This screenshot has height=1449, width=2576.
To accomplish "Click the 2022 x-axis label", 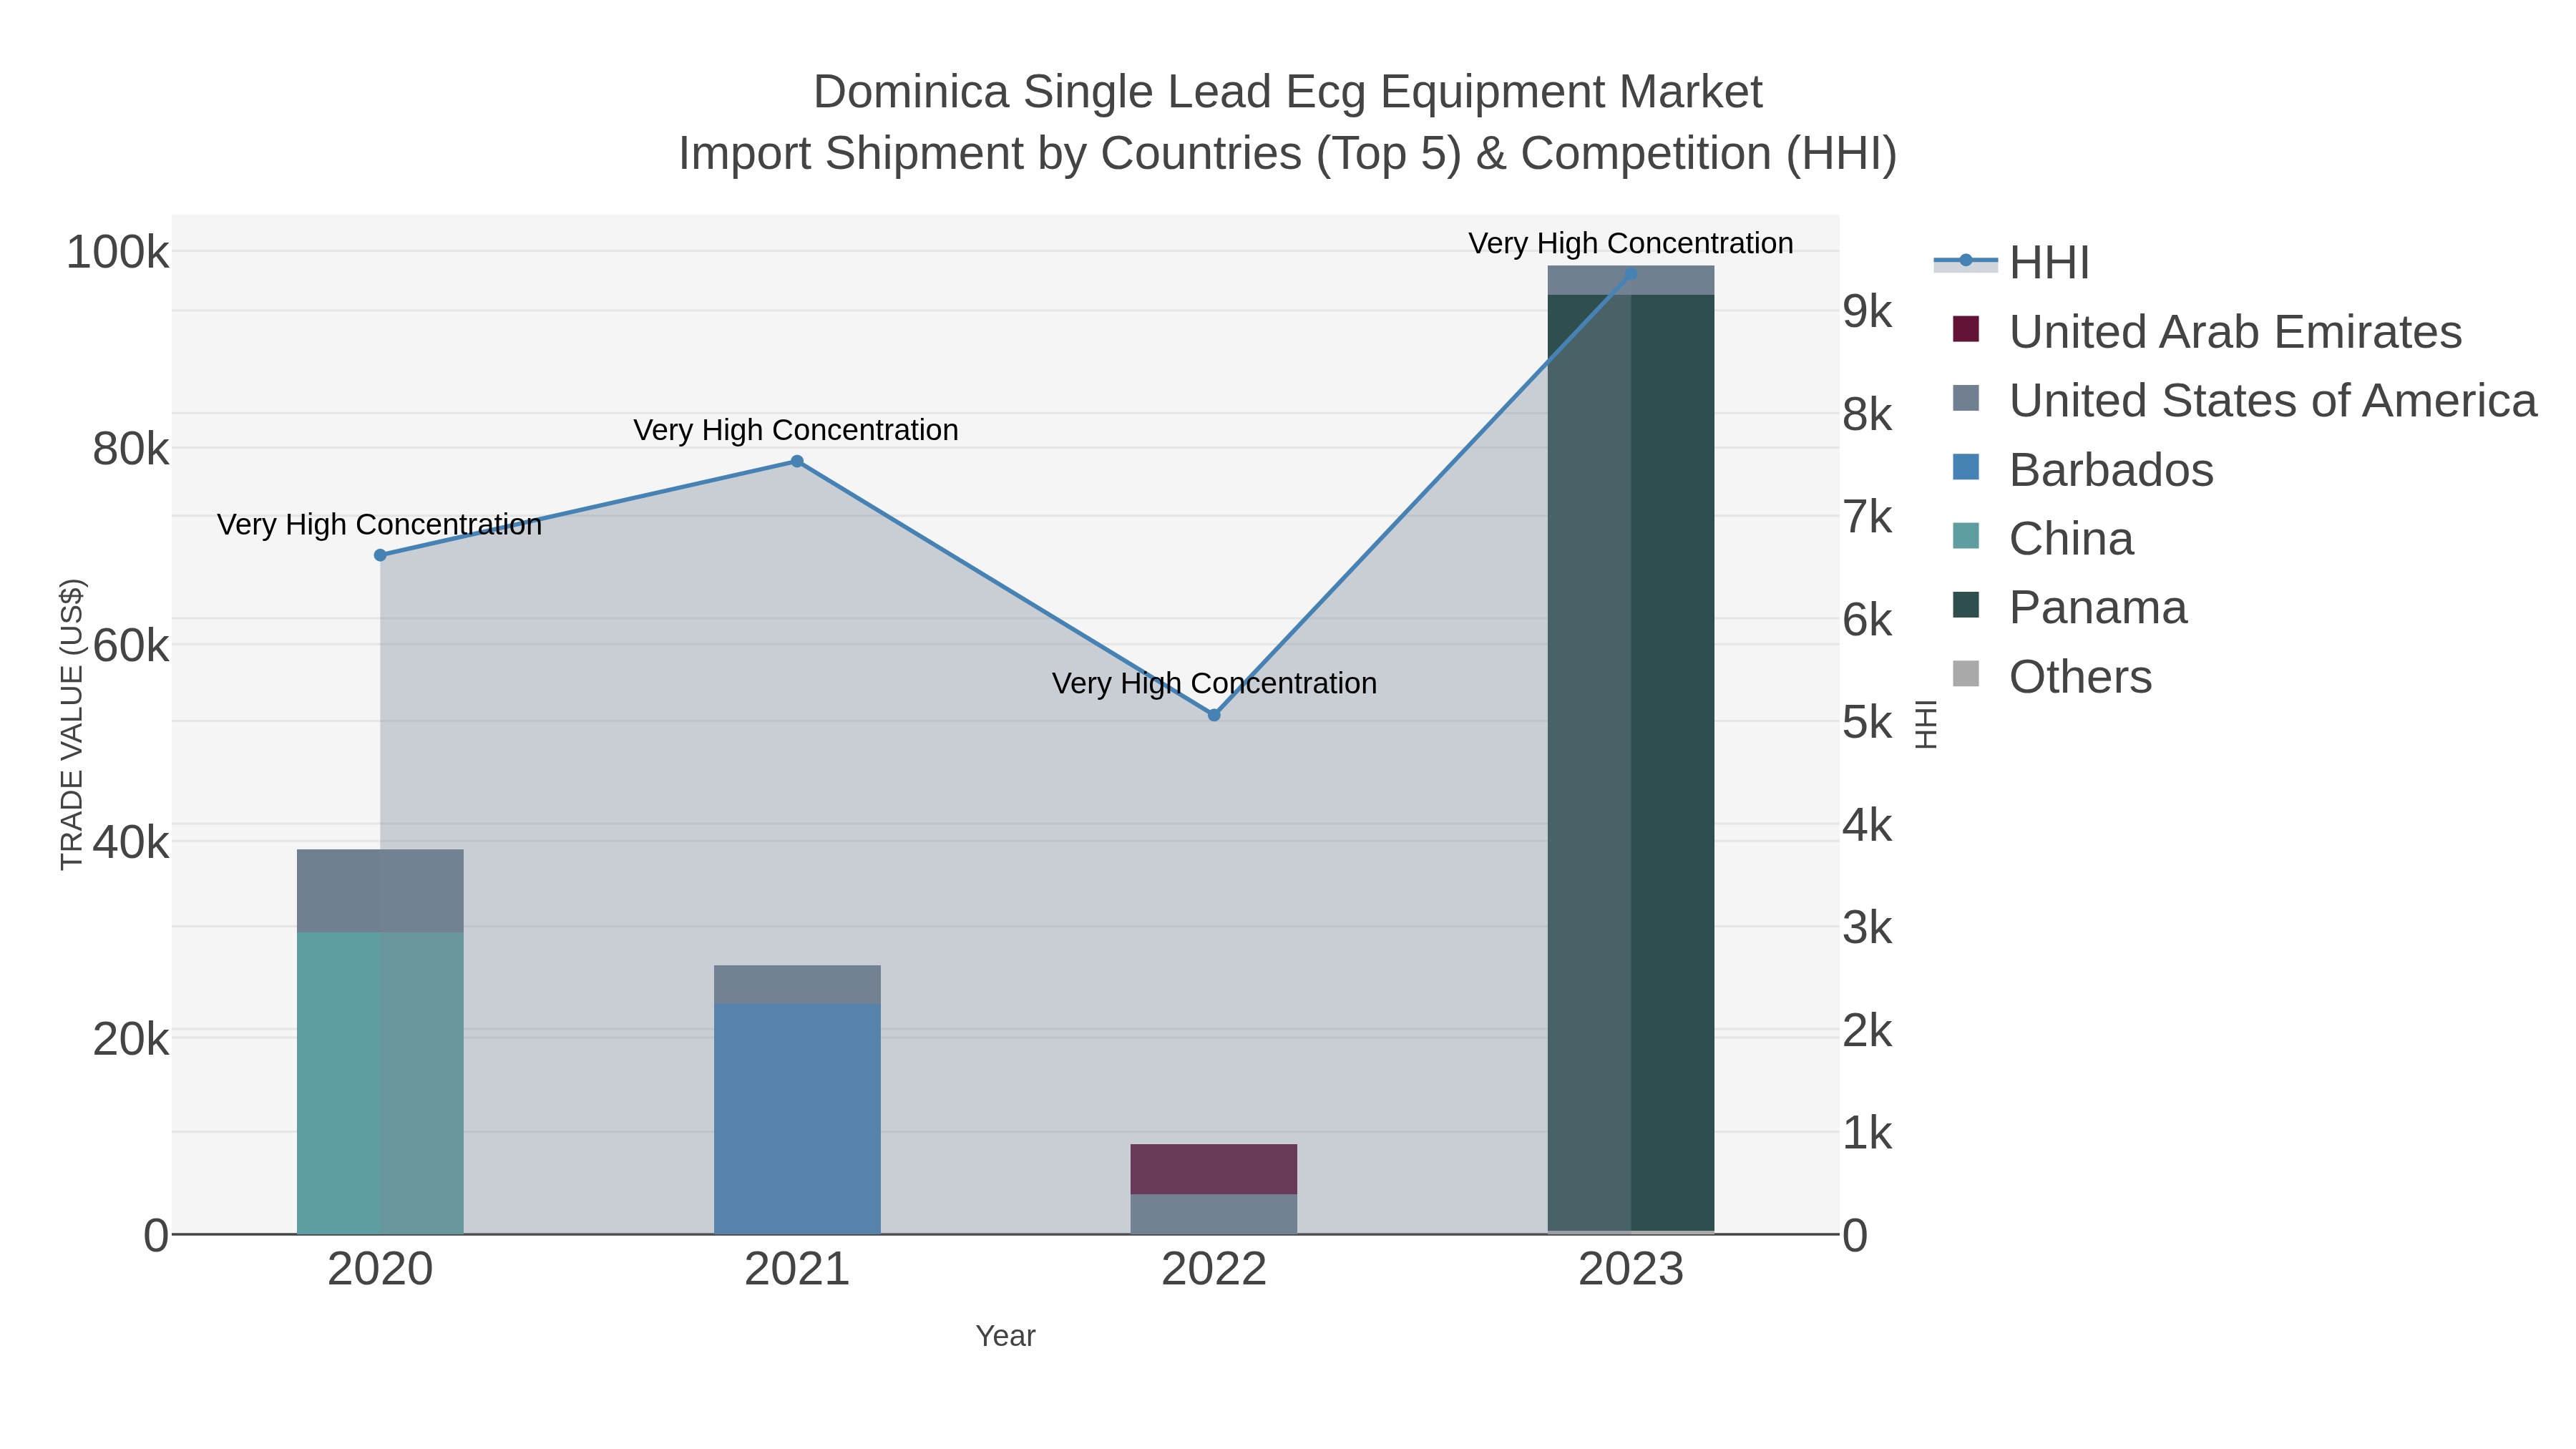I will (1214, 1270).
